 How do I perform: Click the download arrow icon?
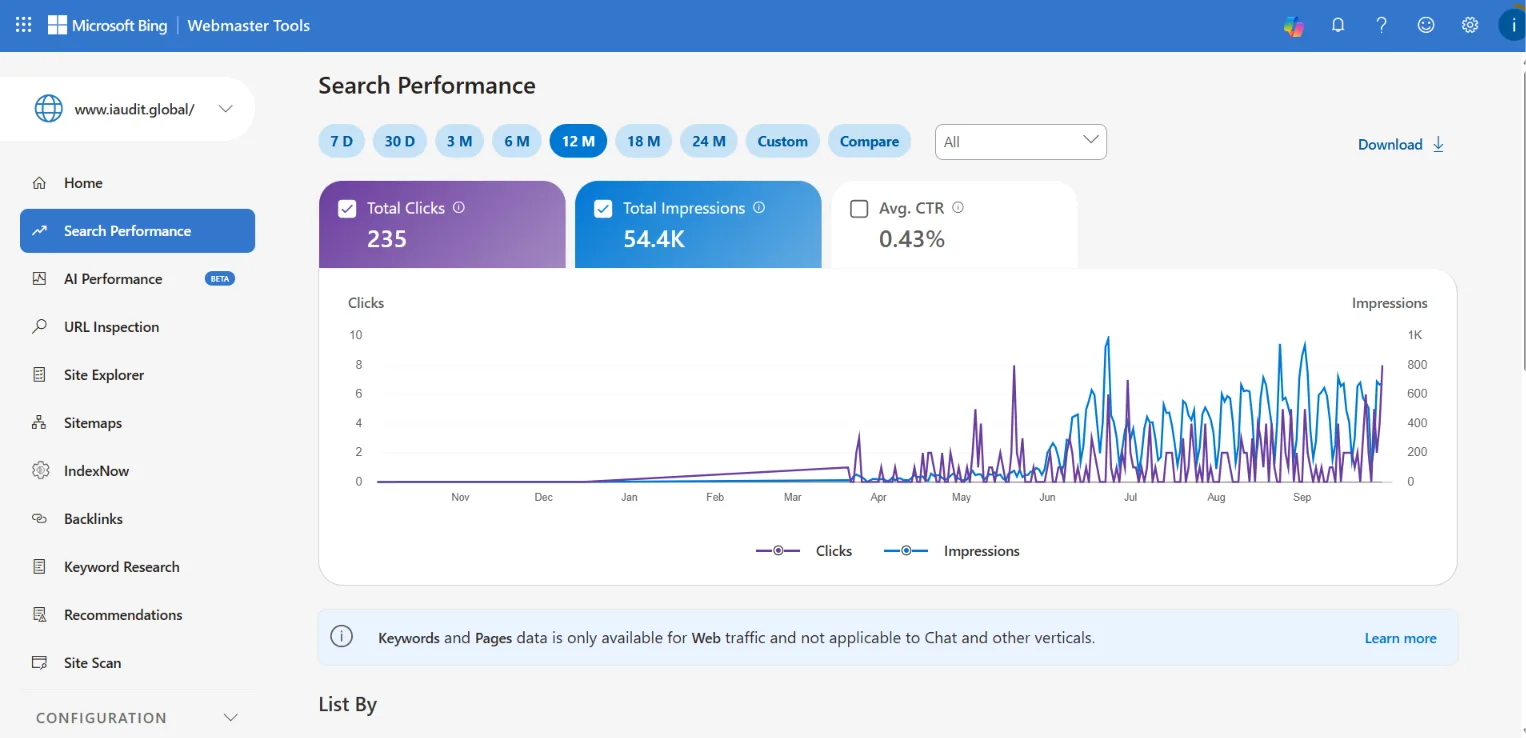(x=1438, y=144)
